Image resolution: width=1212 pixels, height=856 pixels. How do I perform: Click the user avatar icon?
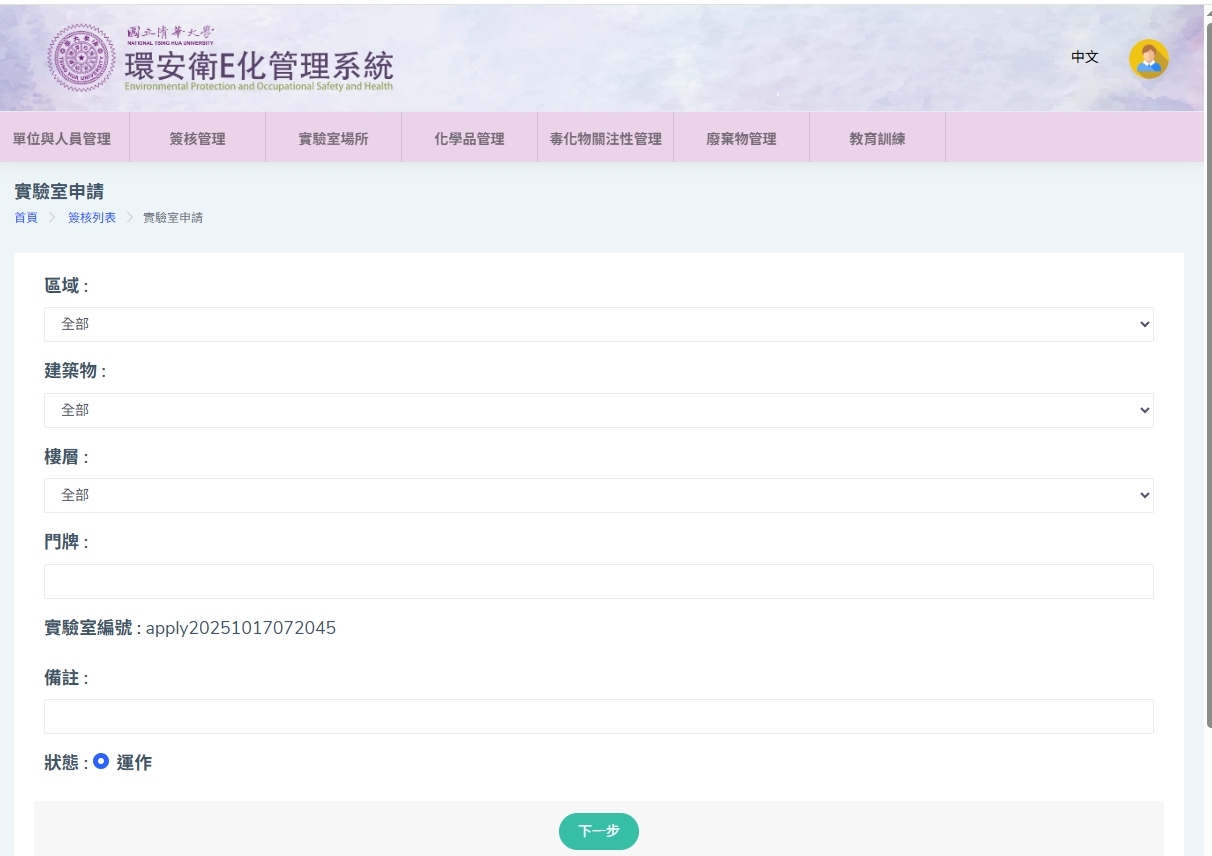point(1148,59)
